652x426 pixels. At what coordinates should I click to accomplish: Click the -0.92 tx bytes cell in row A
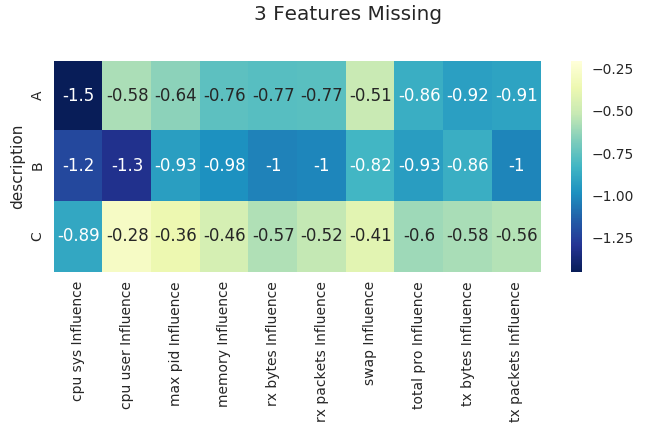pos(468,95)
